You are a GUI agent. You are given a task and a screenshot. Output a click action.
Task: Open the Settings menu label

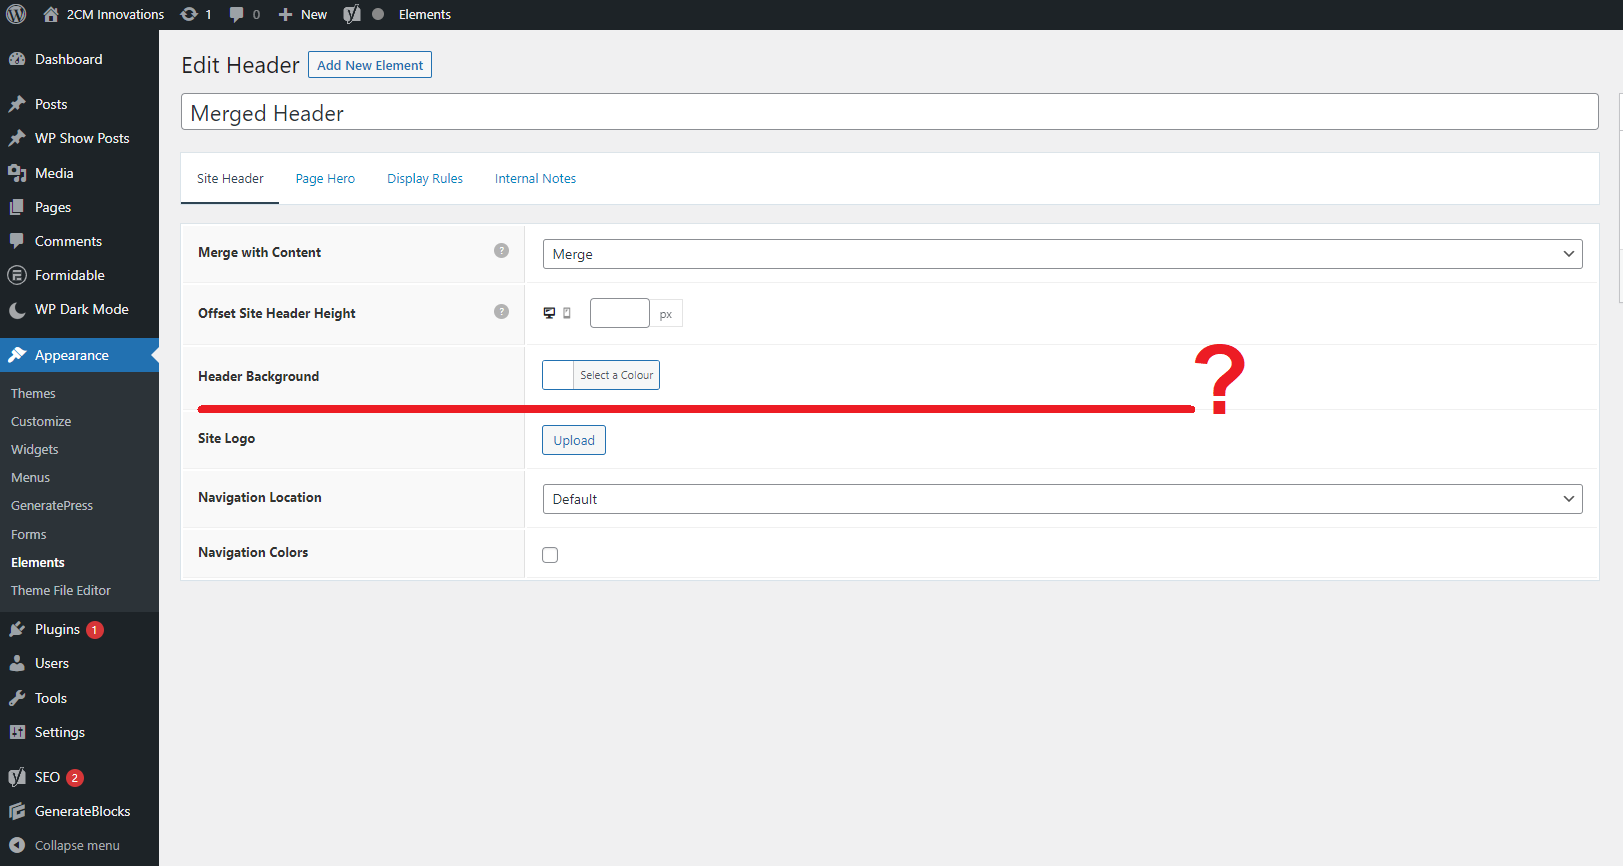click(60, 732)
